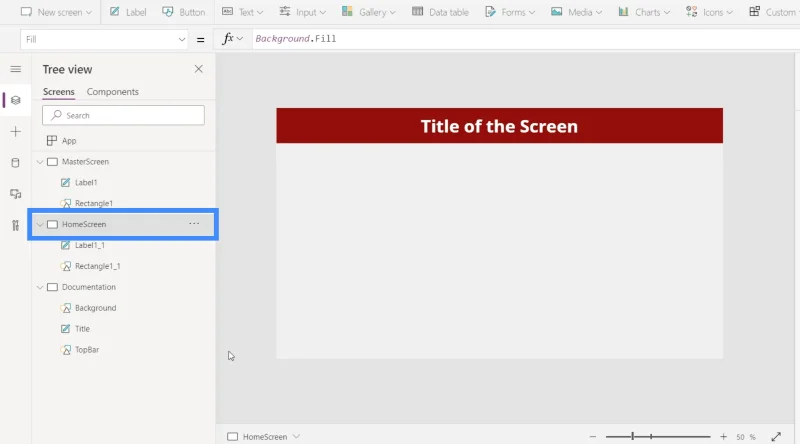The image size is (800, 444).
Task: Select Rectangle1_1 under HomeScreen
Action: click(x=97, y=266)
